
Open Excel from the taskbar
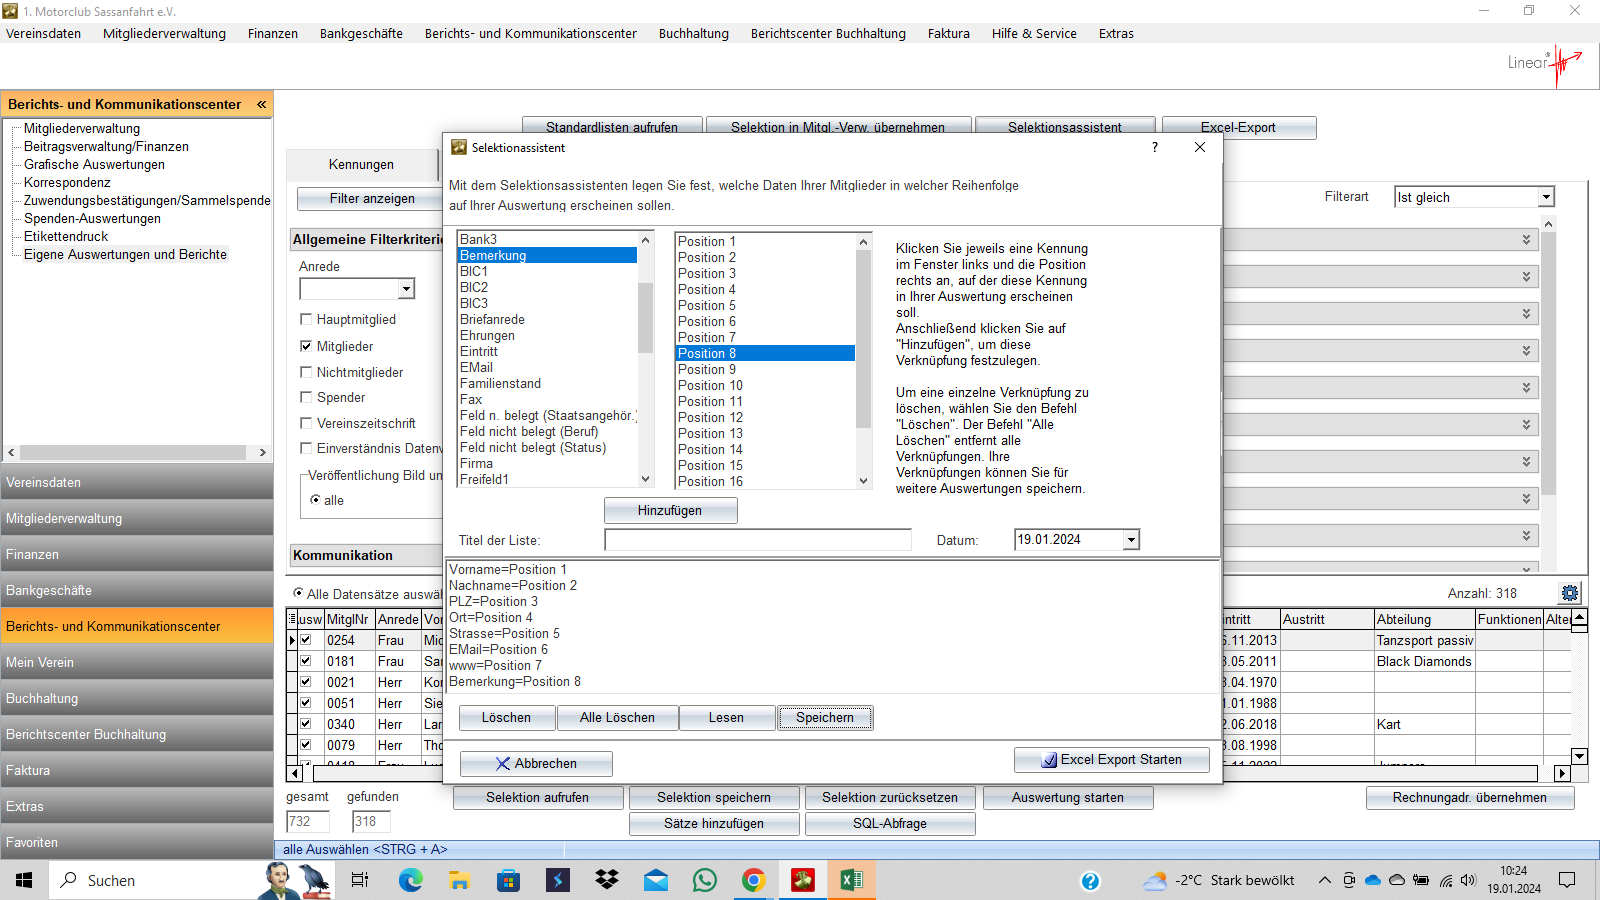click(851, 880)
